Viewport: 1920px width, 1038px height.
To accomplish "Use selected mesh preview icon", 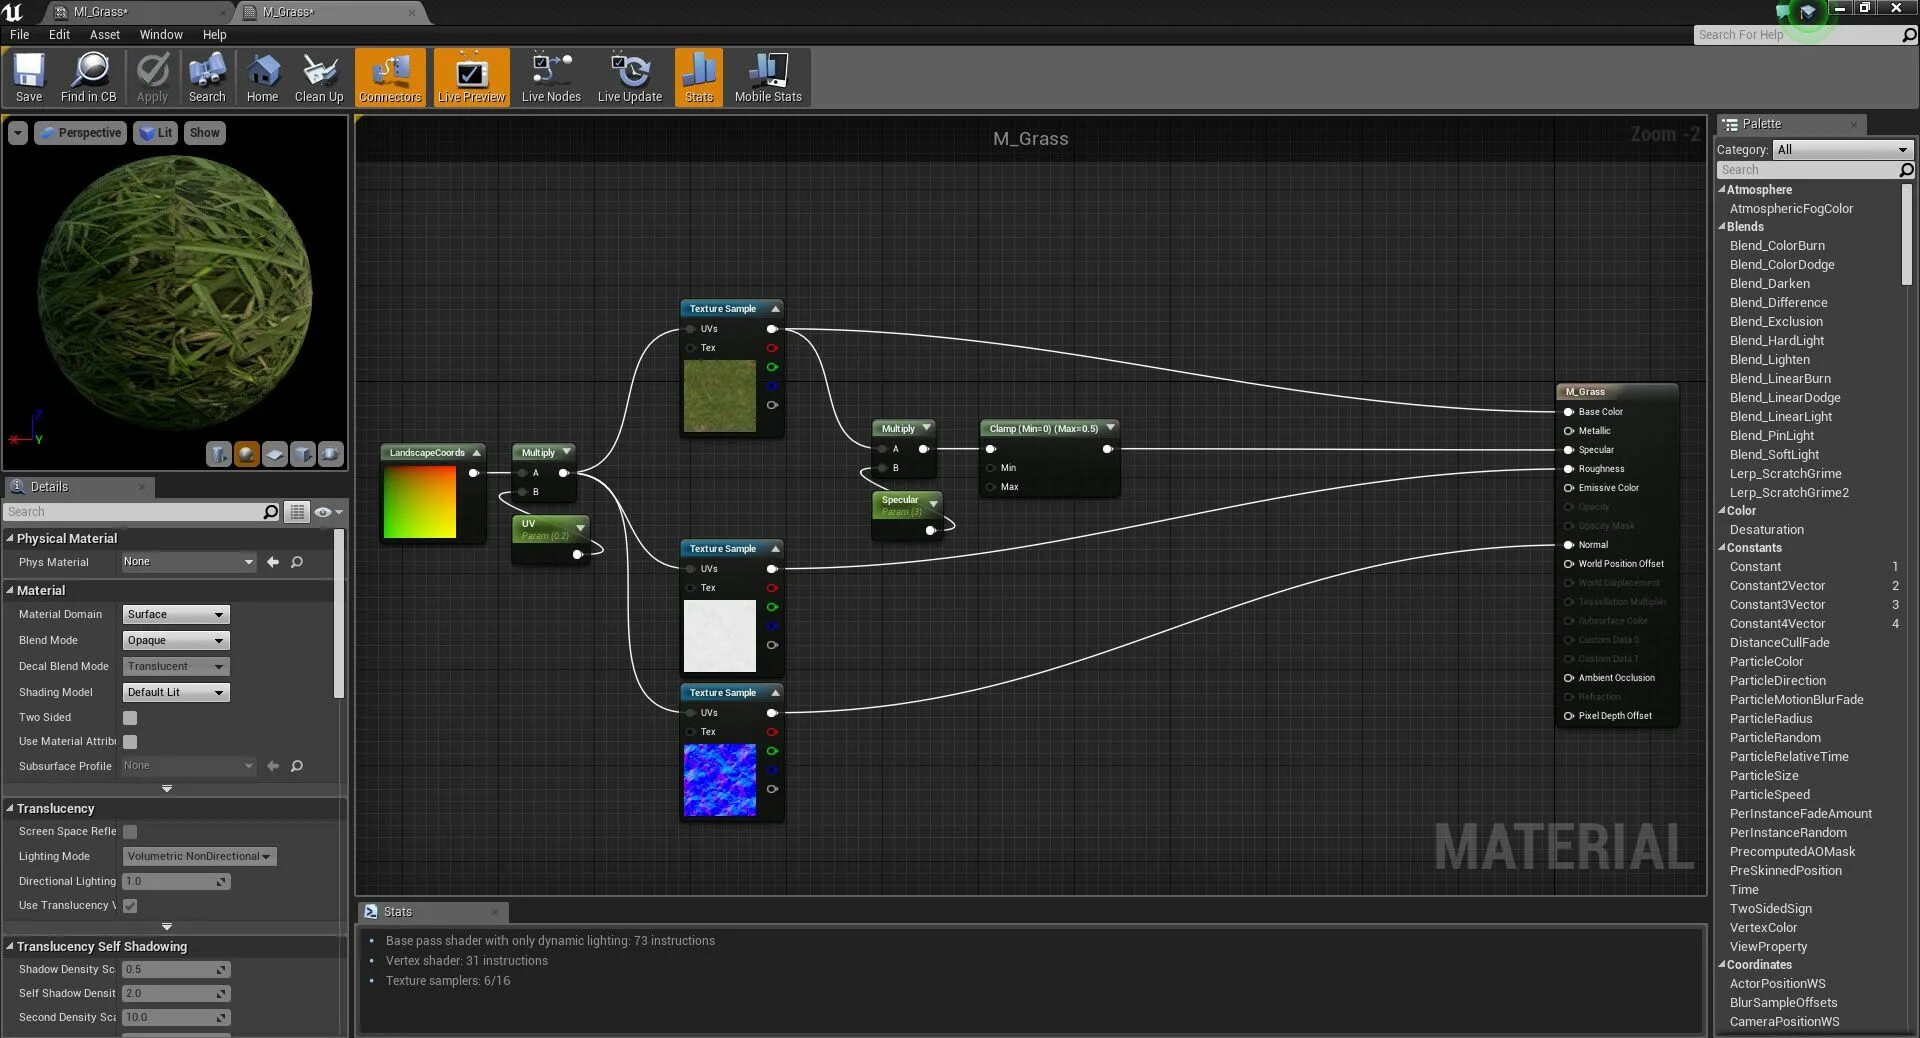I will [x=330, y=454].
